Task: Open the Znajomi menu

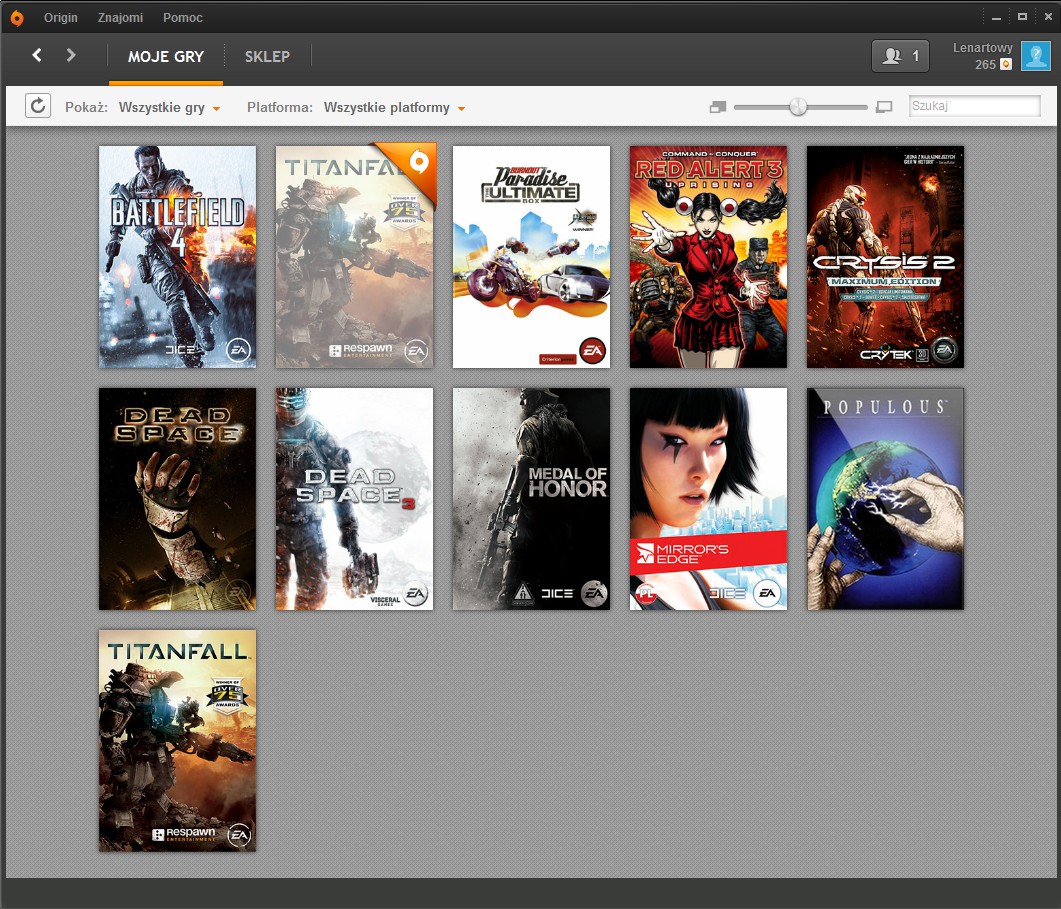Action: coord(120,18)
